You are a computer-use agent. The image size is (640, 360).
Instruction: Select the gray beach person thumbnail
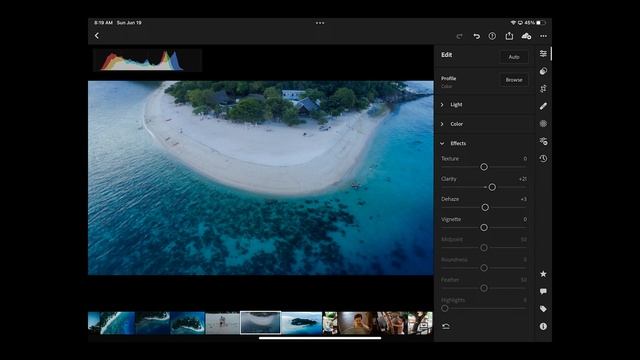pyautogui.click(x=222, y=323)
